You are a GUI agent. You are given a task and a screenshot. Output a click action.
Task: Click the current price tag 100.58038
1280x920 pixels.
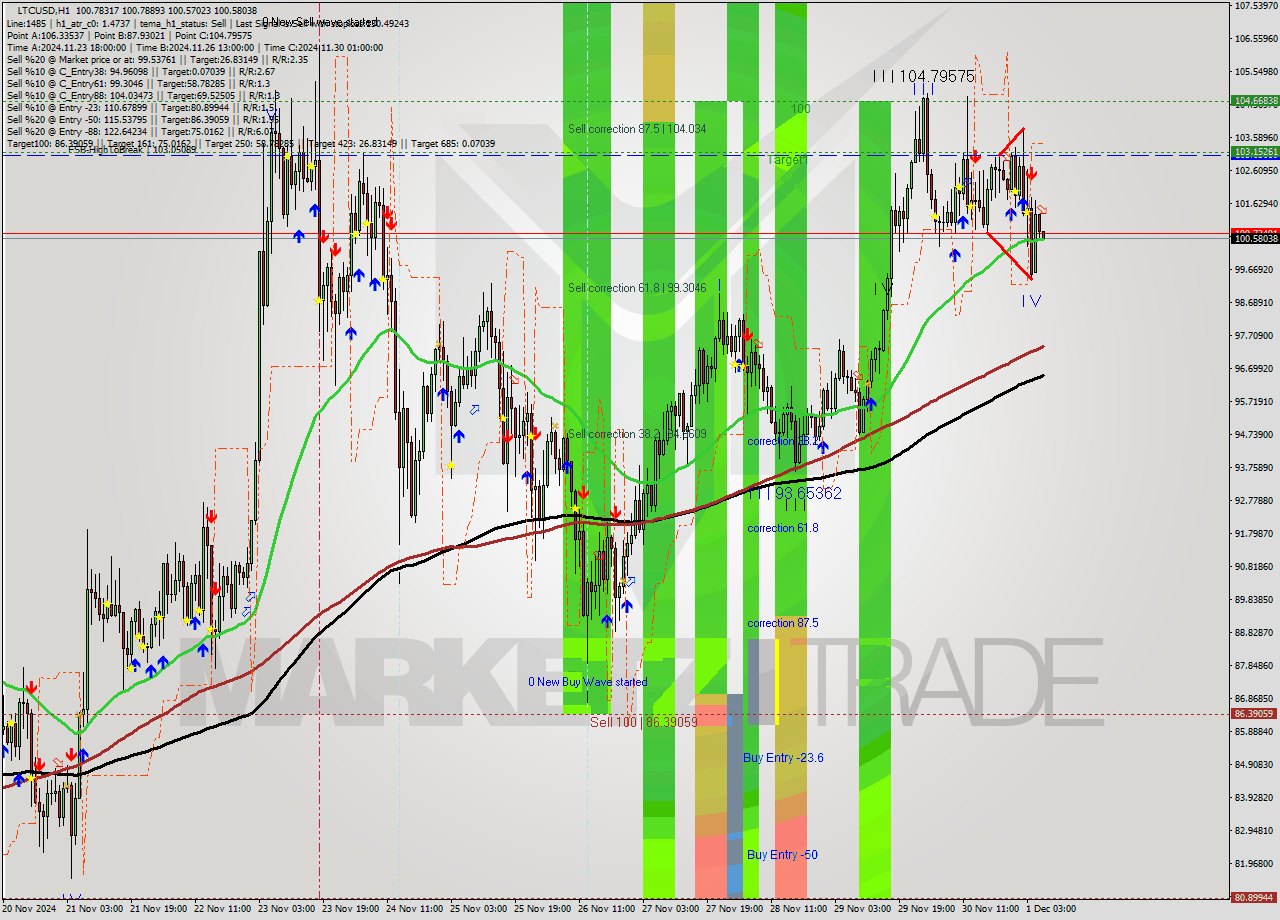(x=1254, y=239)
